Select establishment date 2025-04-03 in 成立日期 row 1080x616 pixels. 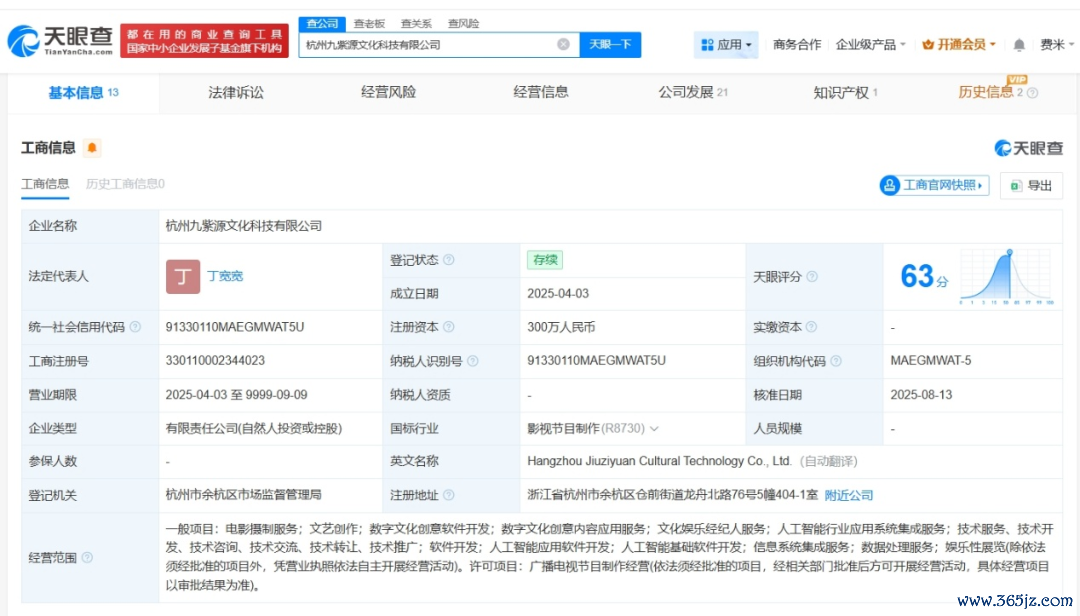point(558,294)
